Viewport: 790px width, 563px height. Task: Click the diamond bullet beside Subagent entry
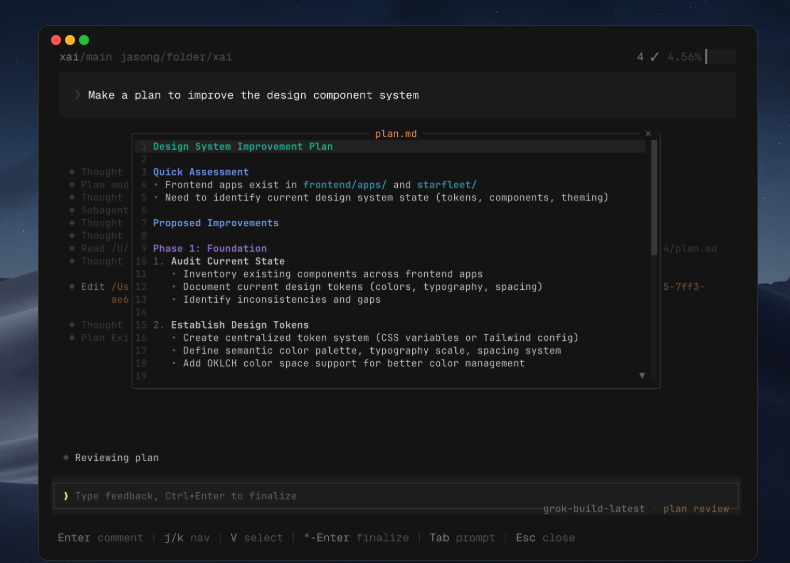click(x=72, y=210)
